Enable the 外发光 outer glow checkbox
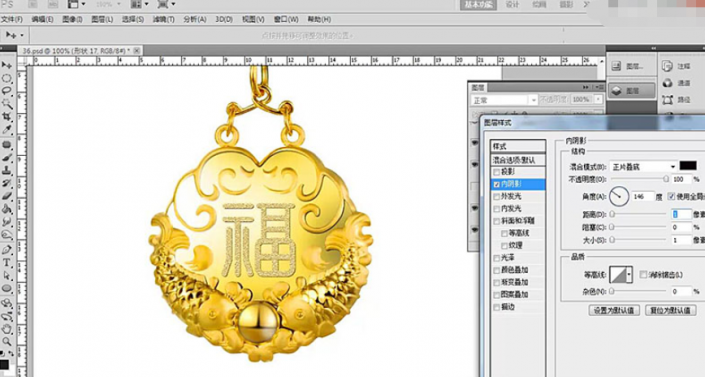The image size is (705, 377). click(496, 197)
